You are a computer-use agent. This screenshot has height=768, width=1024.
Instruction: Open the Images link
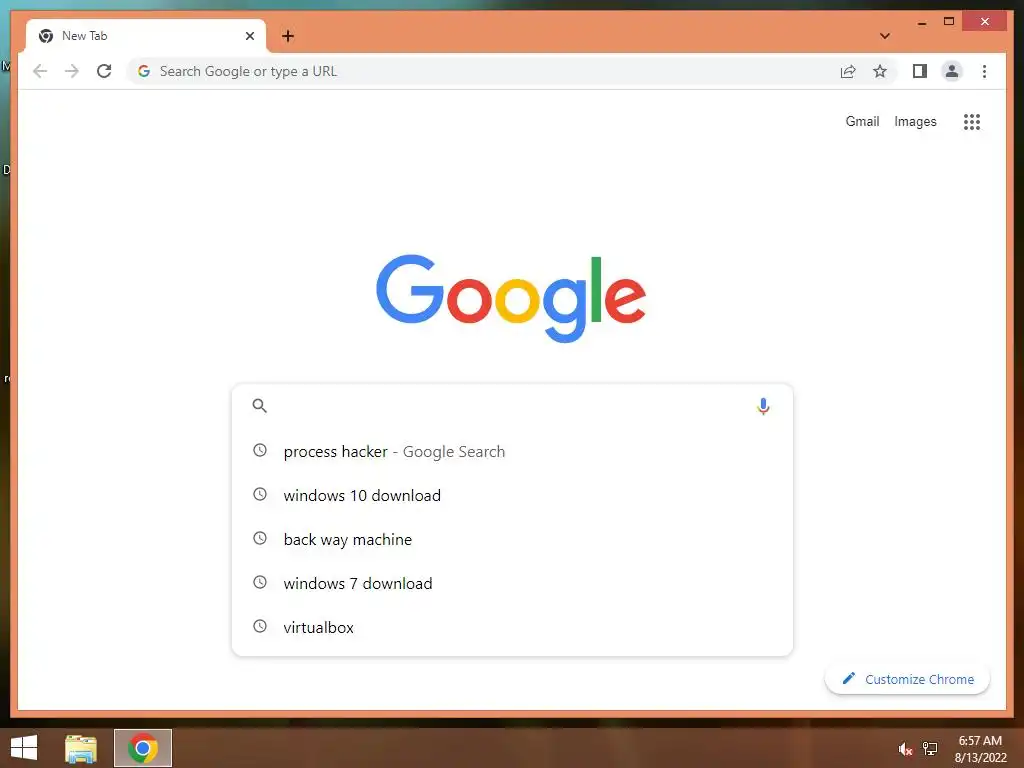point(915,121)
